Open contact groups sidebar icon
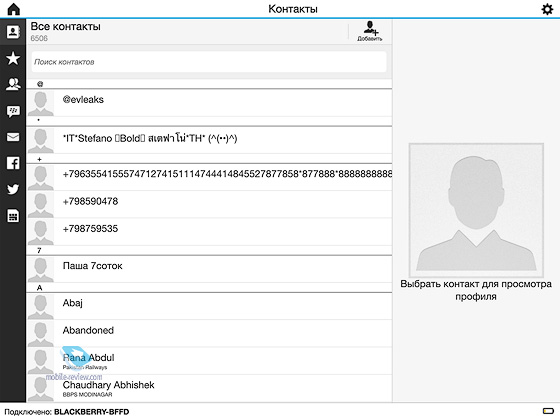 13,84
